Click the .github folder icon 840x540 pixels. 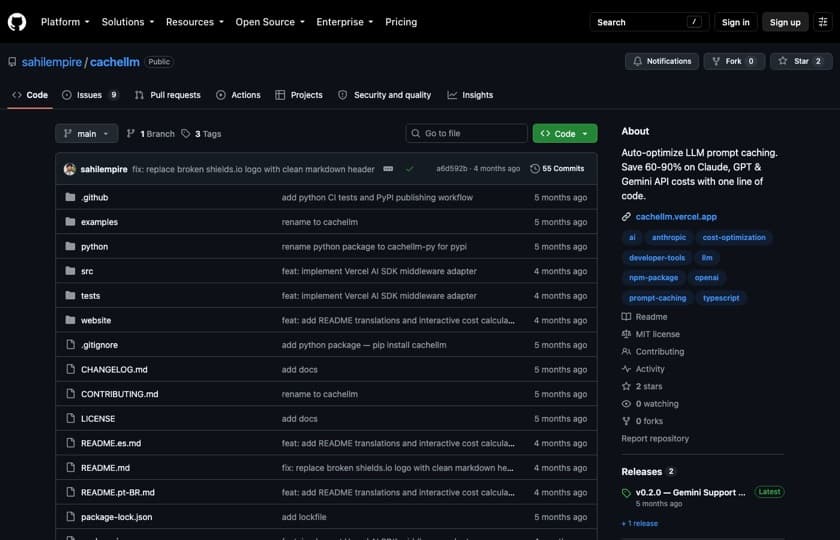coord(70,197)
